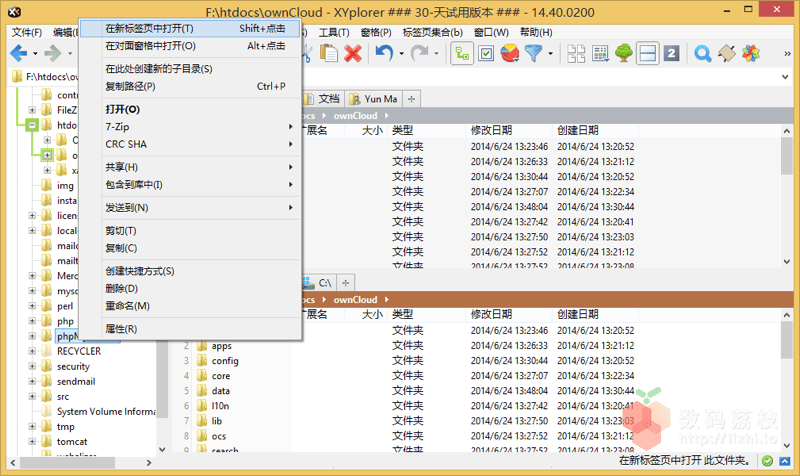Image resolution: width=800 pixels, height=476 pixels.
Task: Expand the FileZ folder tree node
Action: [32, 110]
